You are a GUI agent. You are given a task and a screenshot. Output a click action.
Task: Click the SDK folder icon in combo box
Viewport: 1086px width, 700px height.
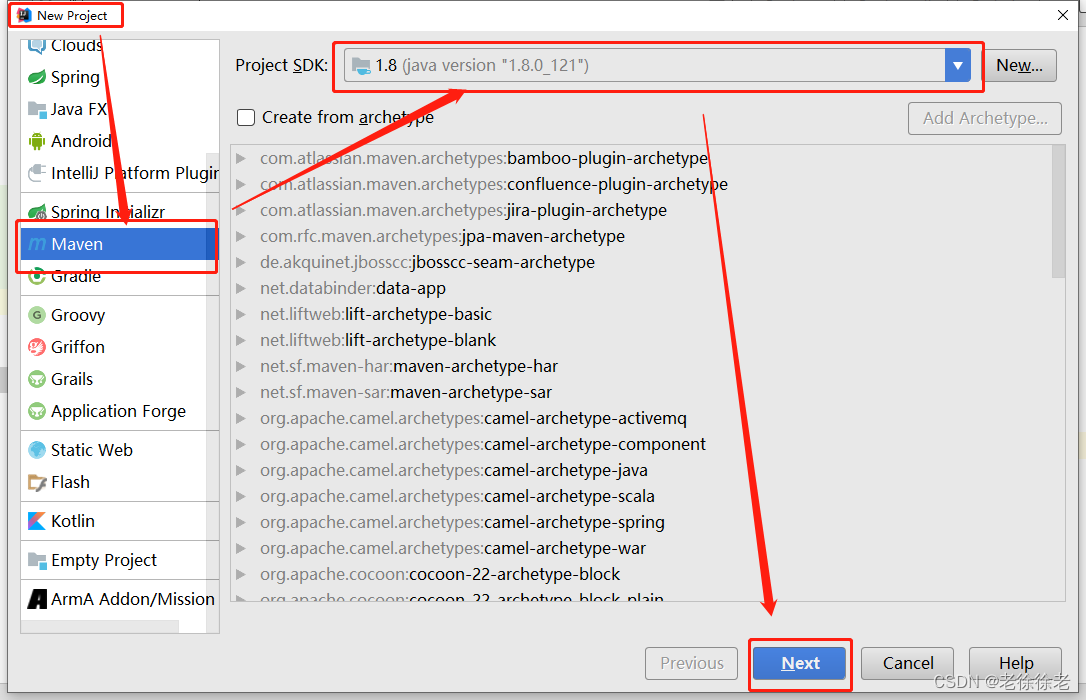coord(361,66)
